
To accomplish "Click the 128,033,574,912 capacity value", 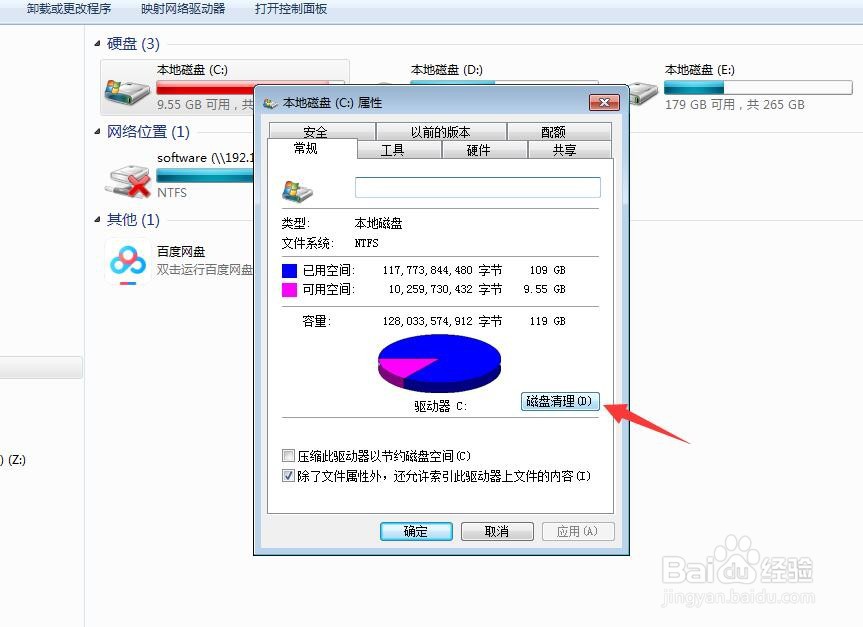I will [428, 321].
